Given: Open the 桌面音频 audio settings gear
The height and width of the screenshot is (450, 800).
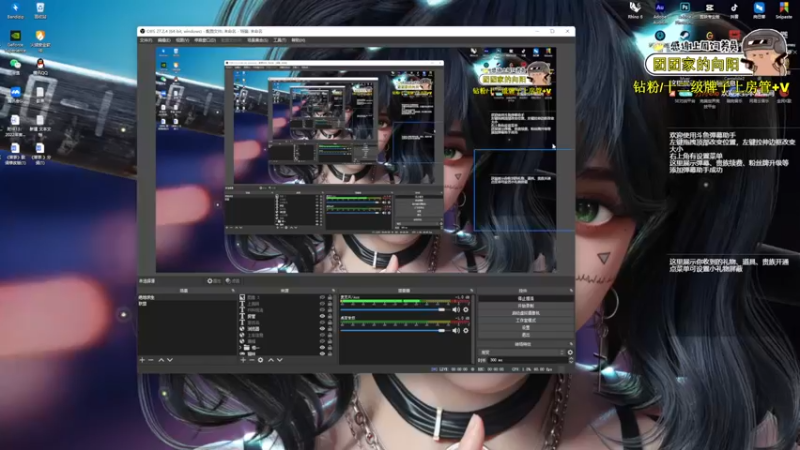Looking at the screenshot, I should tap(466, 331).
